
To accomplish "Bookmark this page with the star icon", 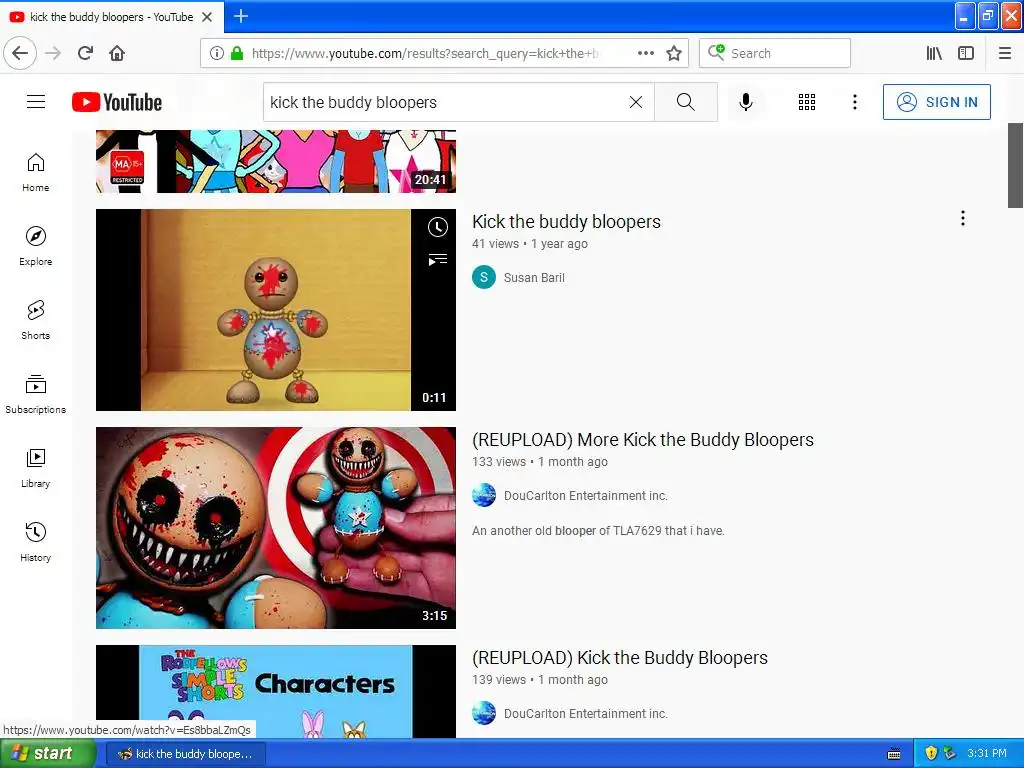I will [674, 53].
